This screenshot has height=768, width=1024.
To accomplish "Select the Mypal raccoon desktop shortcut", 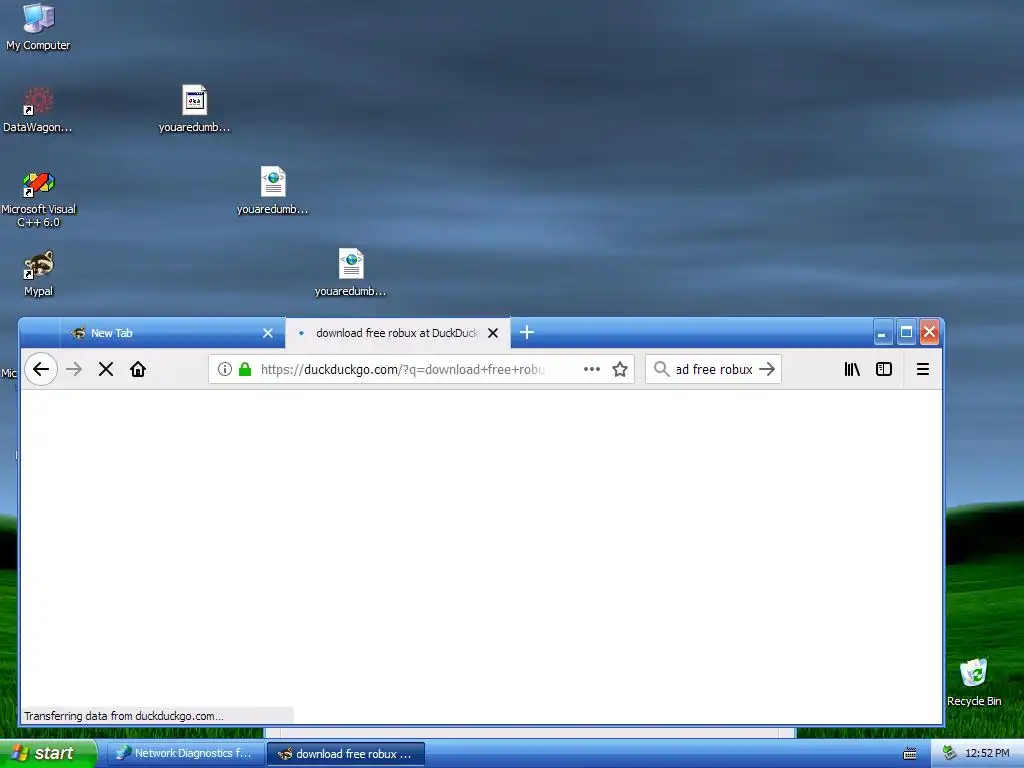I will point(39,274).
